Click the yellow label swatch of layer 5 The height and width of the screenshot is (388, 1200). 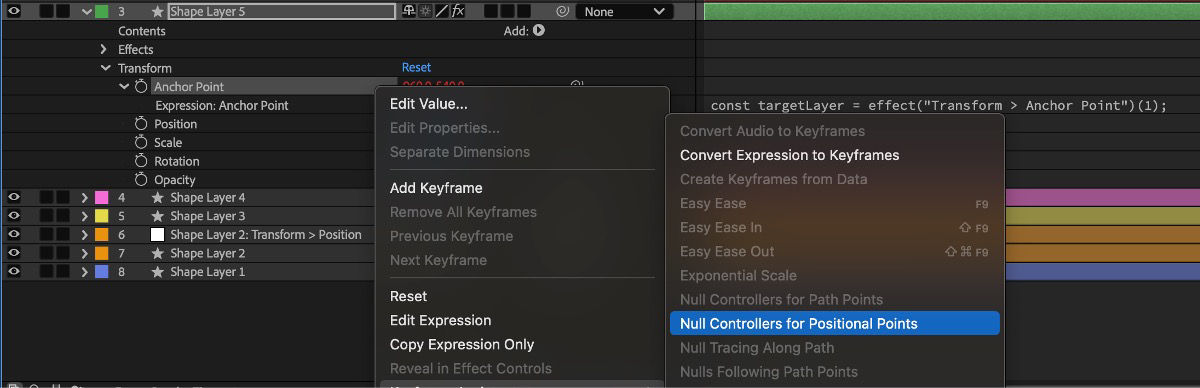[101, 216]
